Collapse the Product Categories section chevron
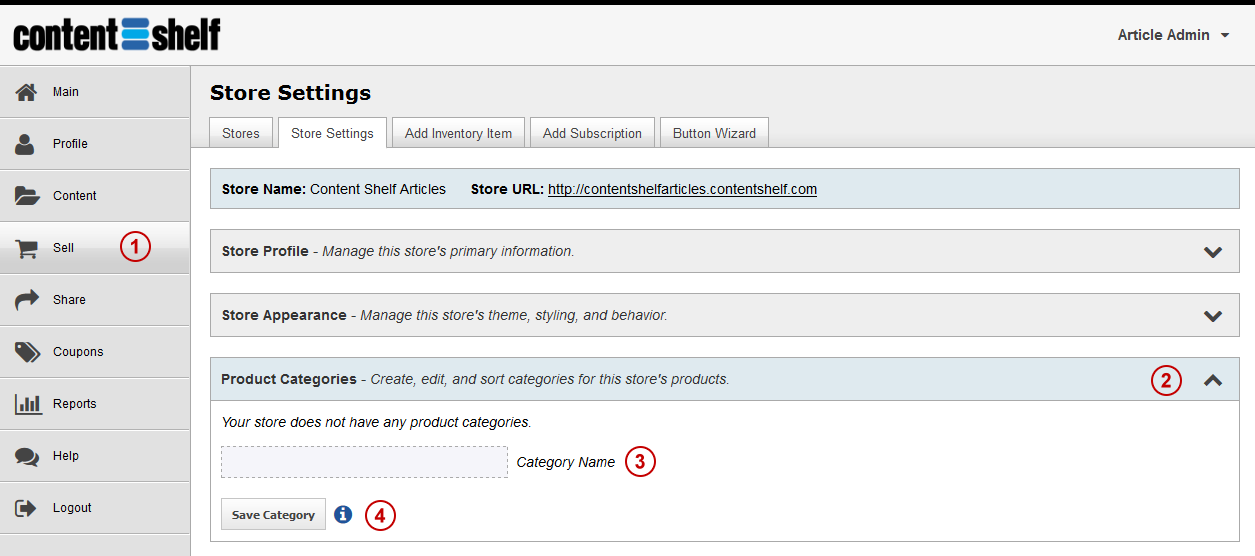 click(1213, 380)
